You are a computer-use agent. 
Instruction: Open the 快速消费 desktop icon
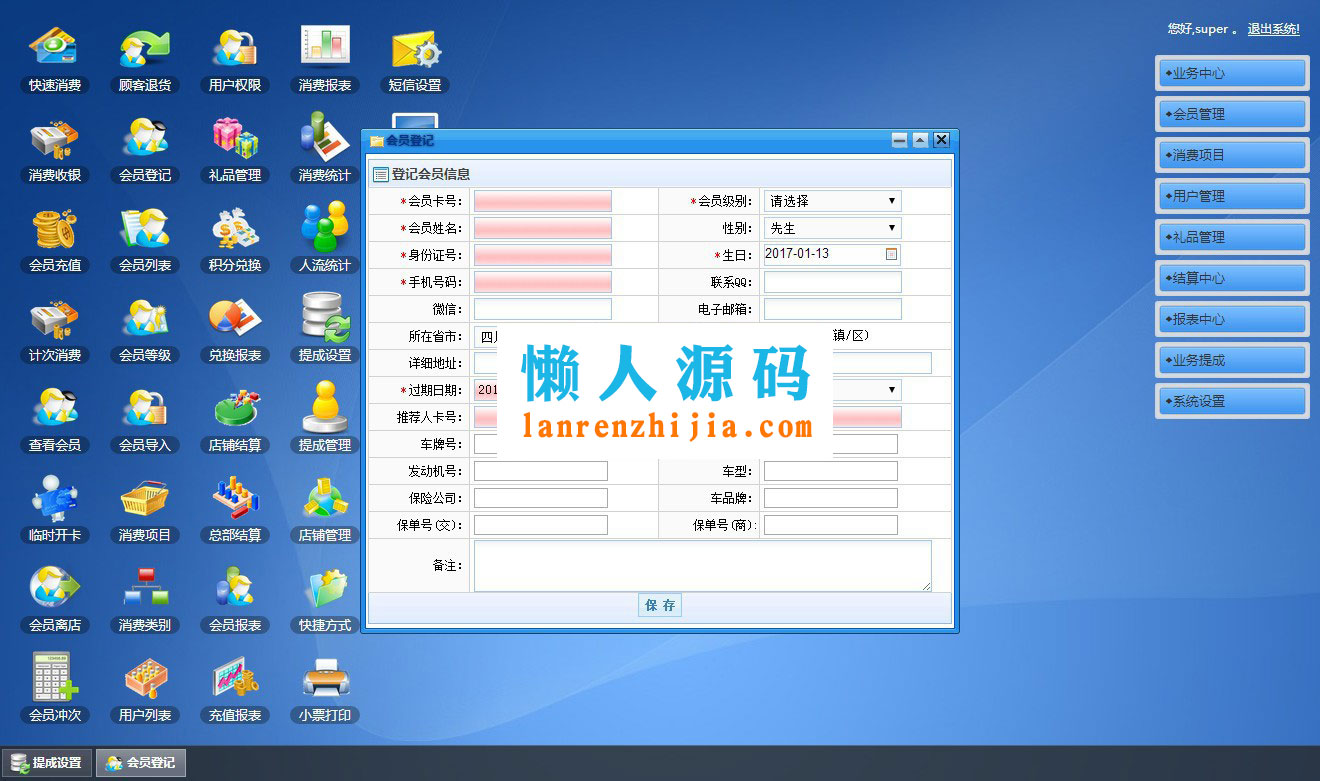tap(55, 60)
